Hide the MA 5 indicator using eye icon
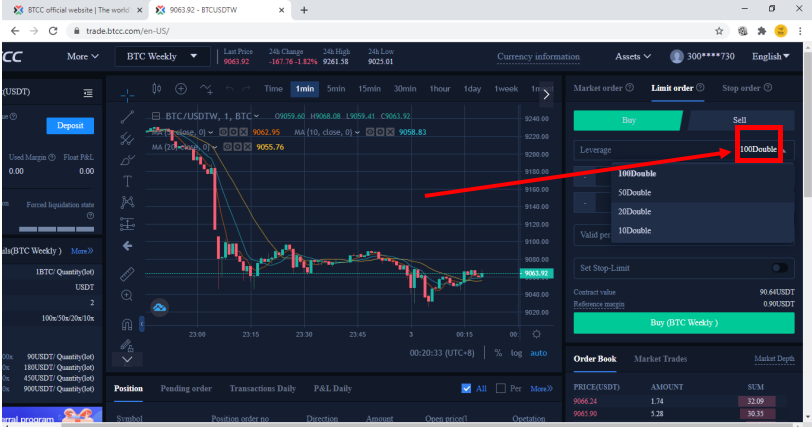812x427 pixels. pyautogui.click(x=223, y=132)
